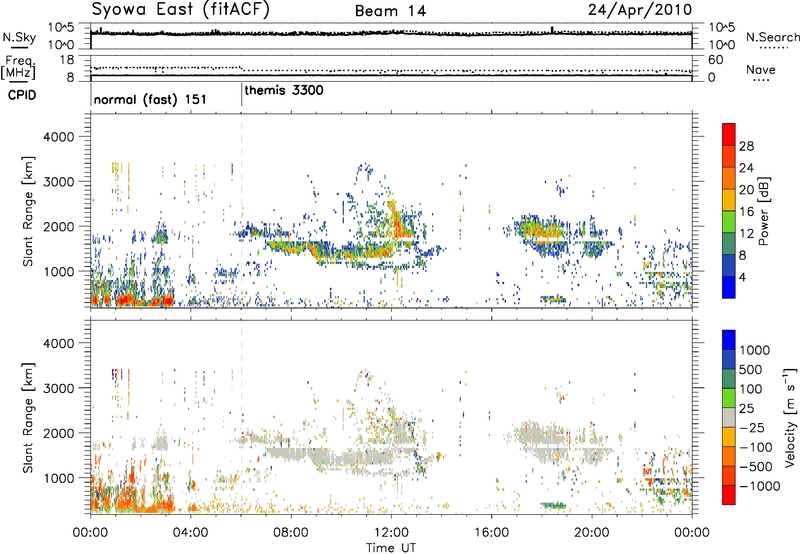Select the "Velocity [m s-1]" colorbar title

point(790,417)
